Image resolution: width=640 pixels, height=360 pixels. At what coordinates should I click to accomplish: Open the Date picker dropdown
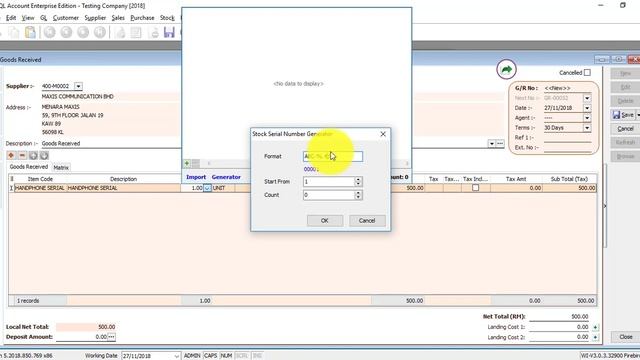(587, 108)
